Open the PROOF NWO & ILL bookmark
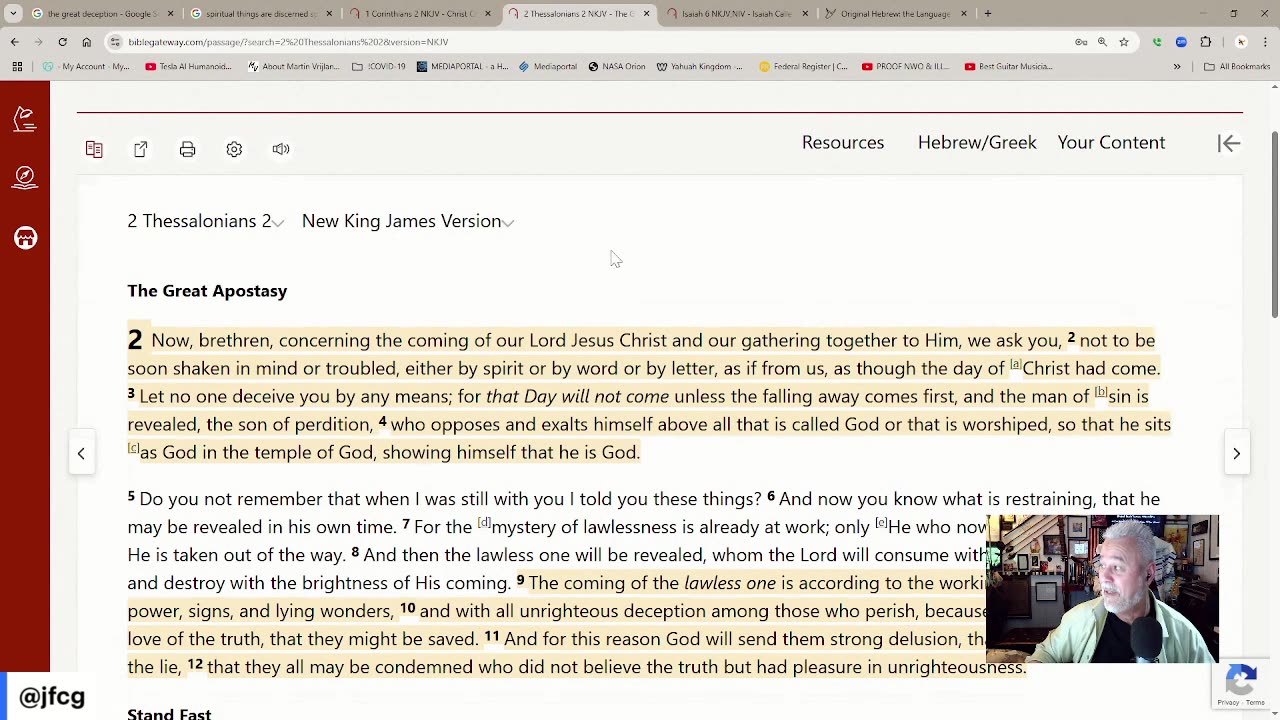1280x720 pixels. (905, 67)
